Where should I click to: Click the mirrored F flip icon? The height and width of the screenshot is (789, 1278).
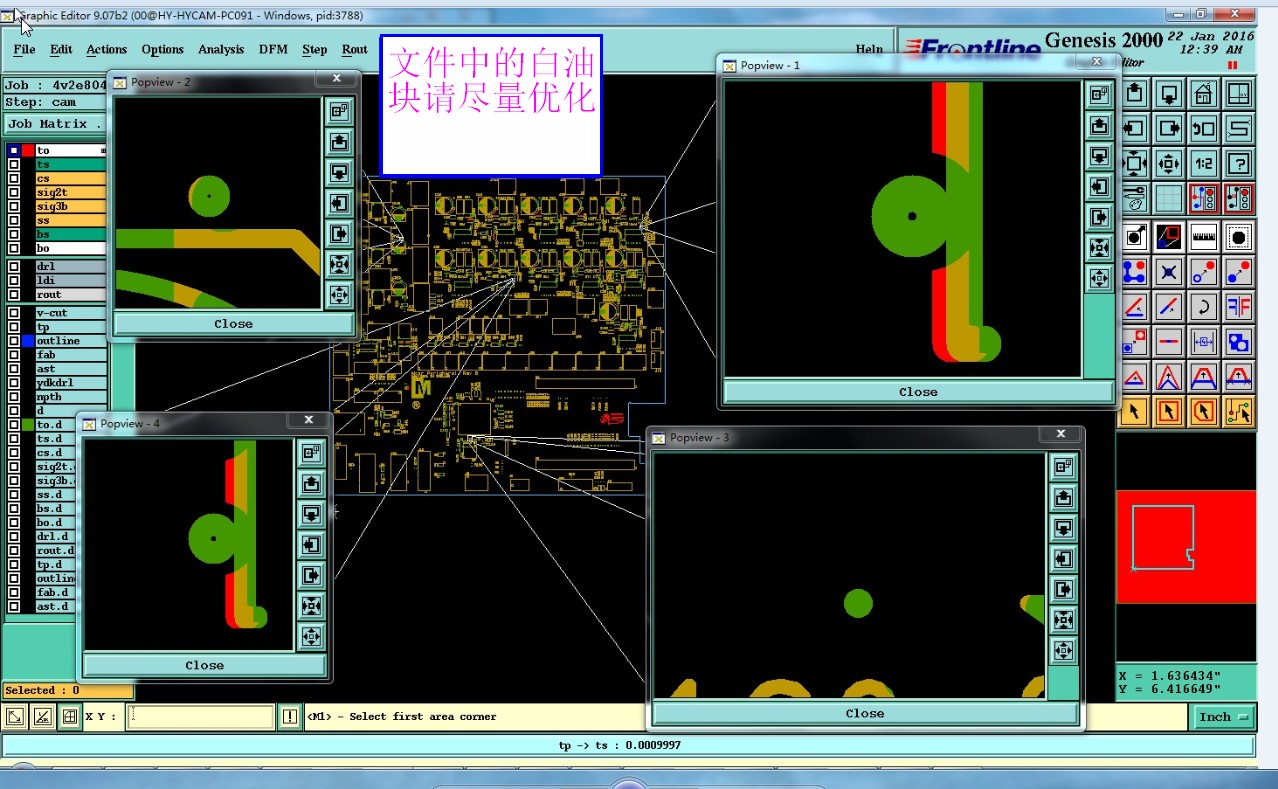coord(1239,306)
